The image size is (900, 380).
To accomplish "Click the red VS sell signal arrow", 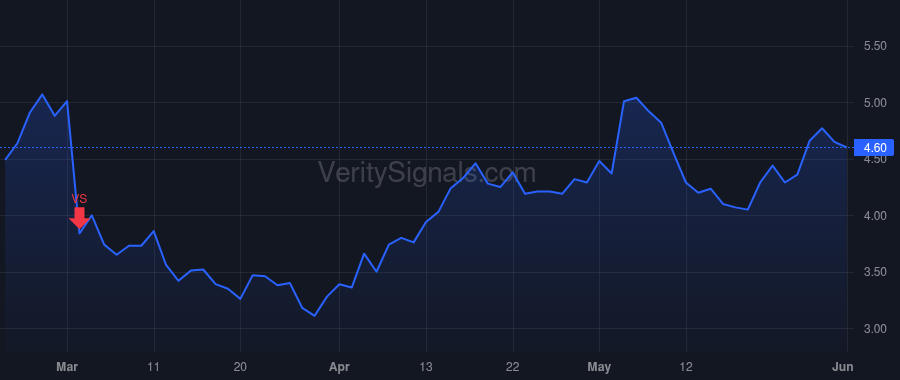I will click(x=79, y=218).
